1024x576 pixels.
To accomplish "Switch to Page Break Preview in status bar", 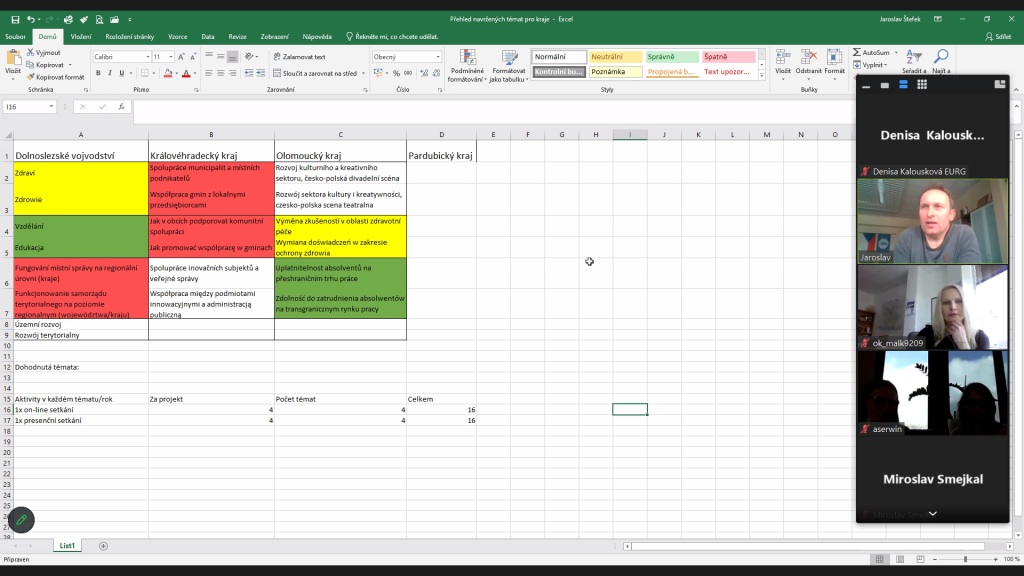I will point(920,559).
